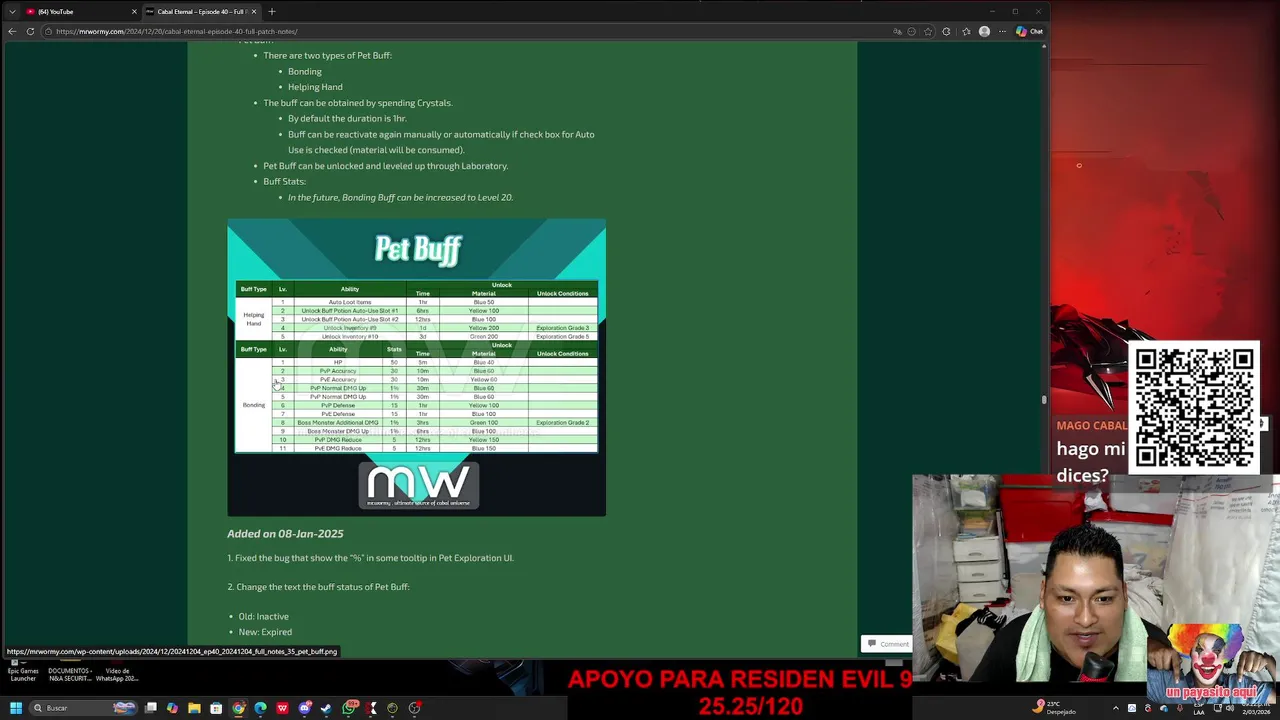Open Microsoft Edge from the taskbar
This screenshot has height=720, width=1280.
tap(260, 708)
